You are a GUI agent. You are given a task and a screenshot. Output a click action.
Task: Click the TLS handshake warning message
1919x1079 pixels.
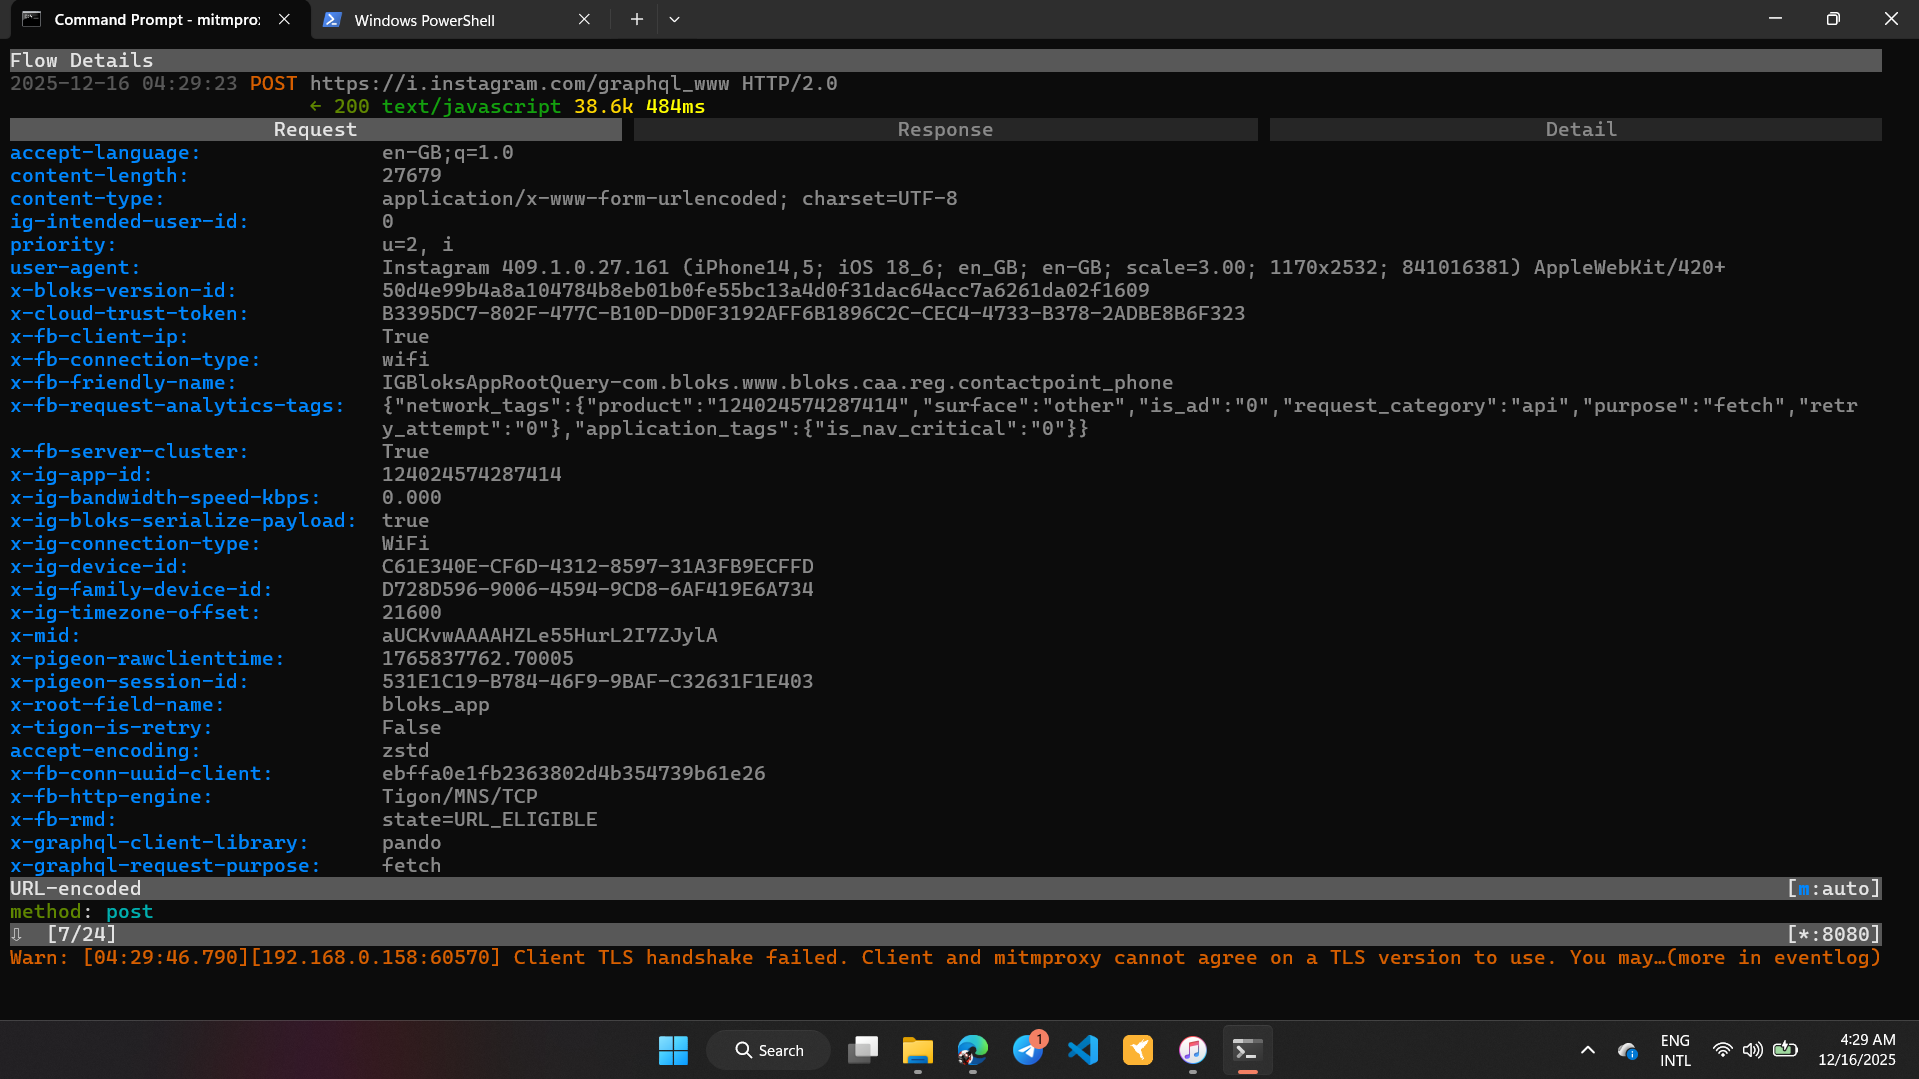point(945,958)
